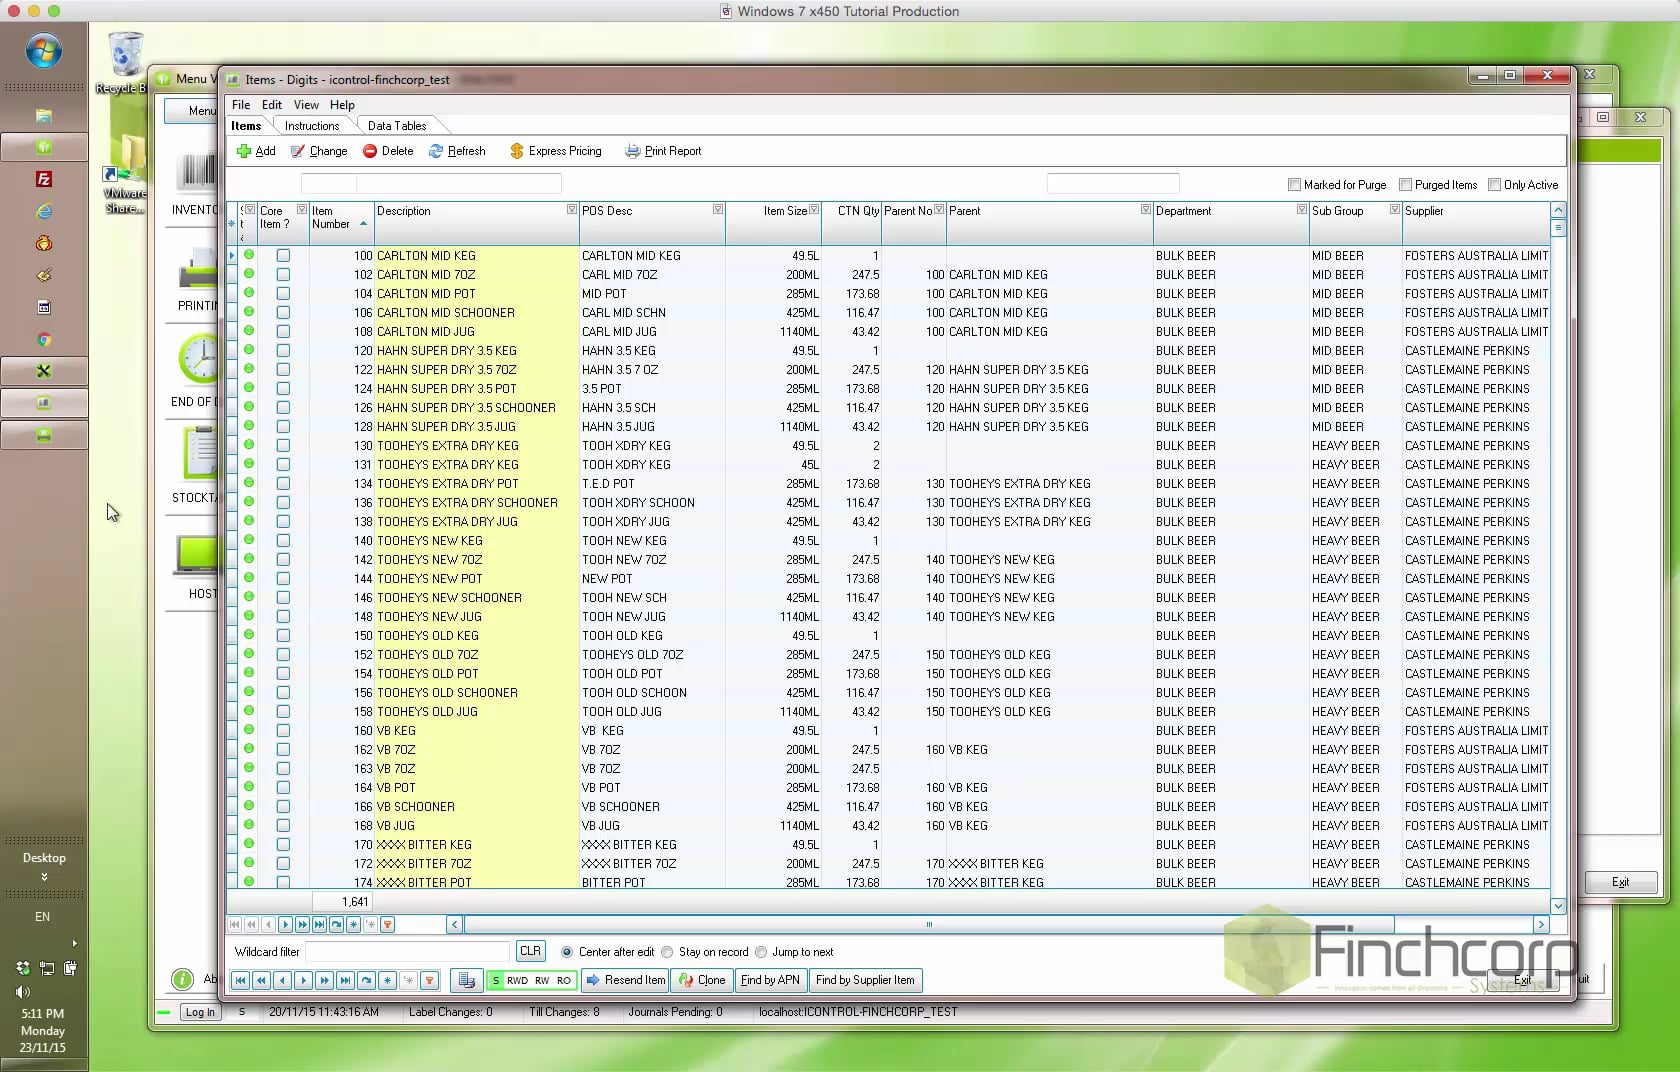Select the Jump to next option
This screenshot has width=1680, height=1072.
[761, 952]
